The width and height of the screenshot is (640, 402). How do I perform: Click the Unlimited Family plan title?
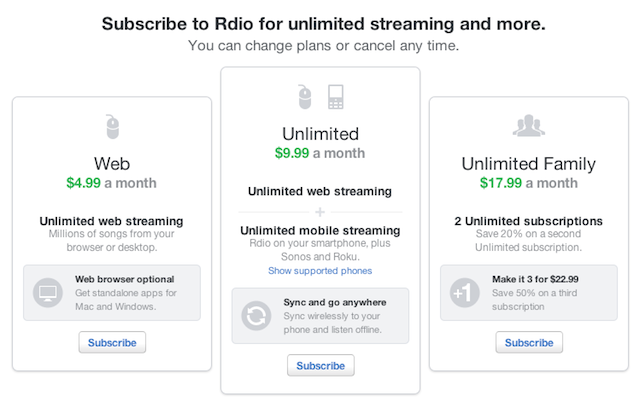click(x=529, y=164)
